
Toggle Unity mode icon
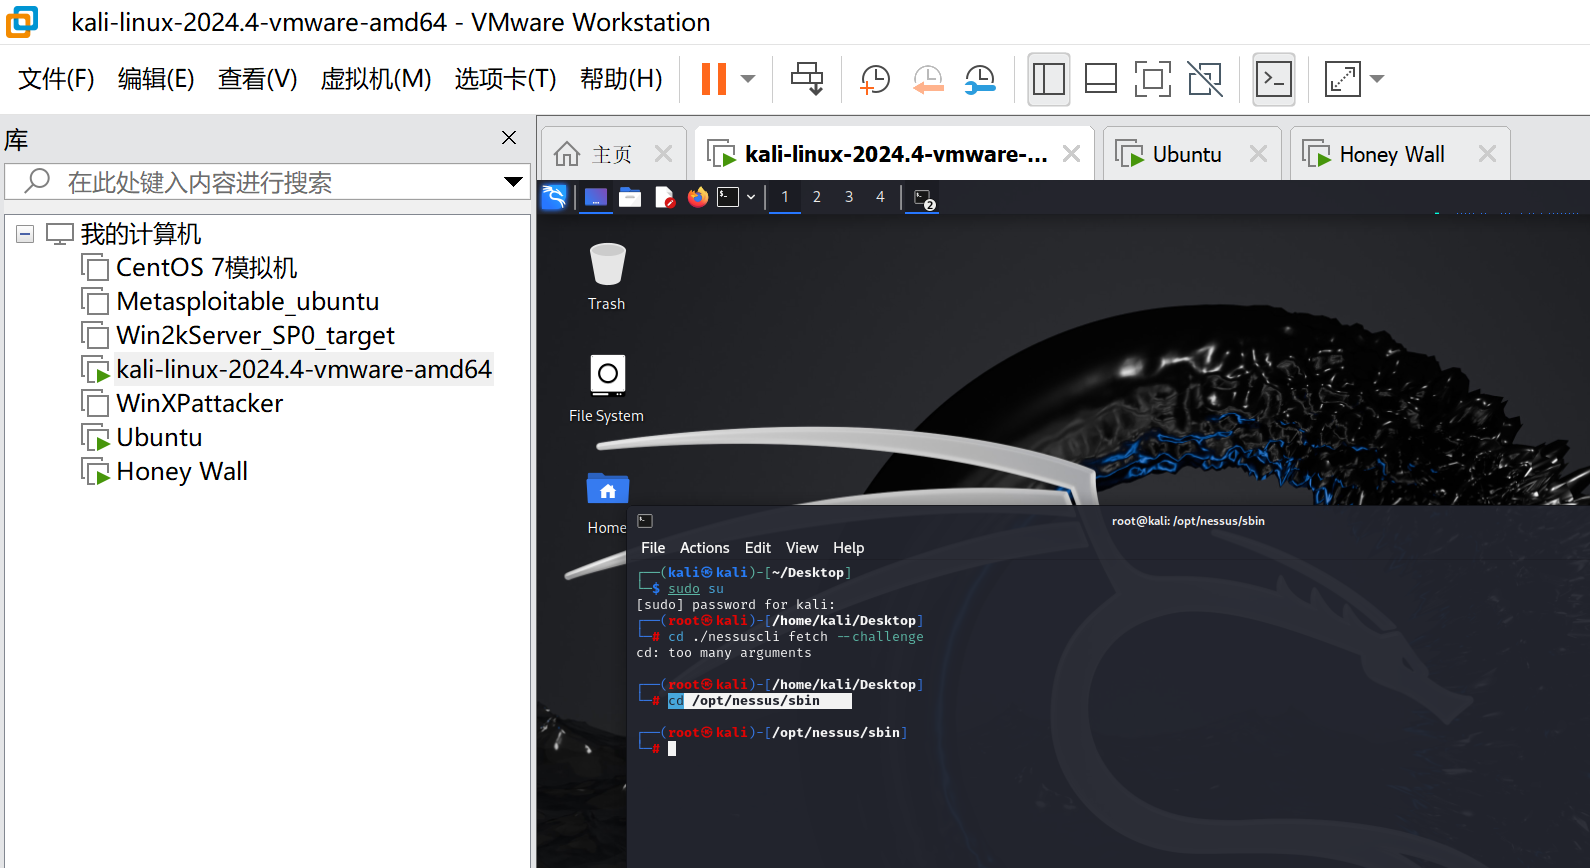click(x=1205, y=79)
